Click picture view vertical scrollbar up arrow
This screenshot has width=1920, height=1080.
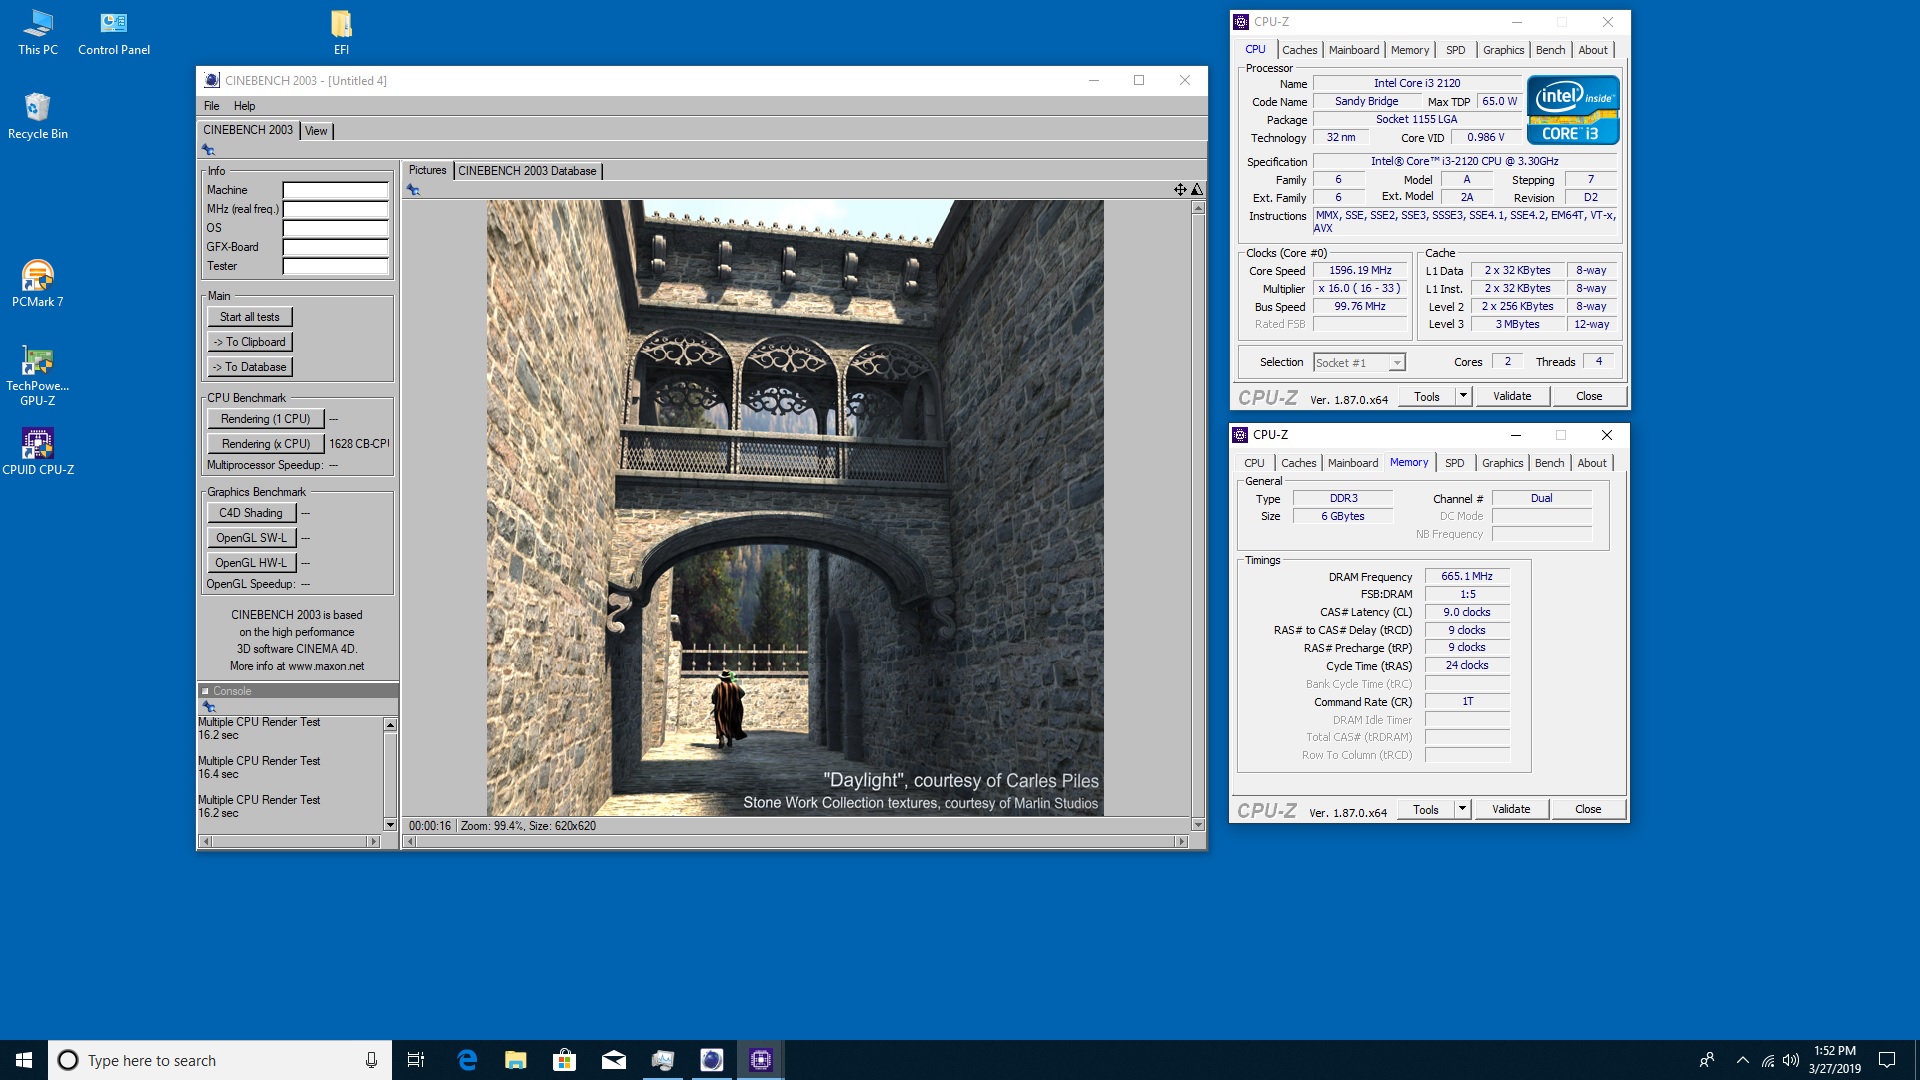coord(1198,208)
